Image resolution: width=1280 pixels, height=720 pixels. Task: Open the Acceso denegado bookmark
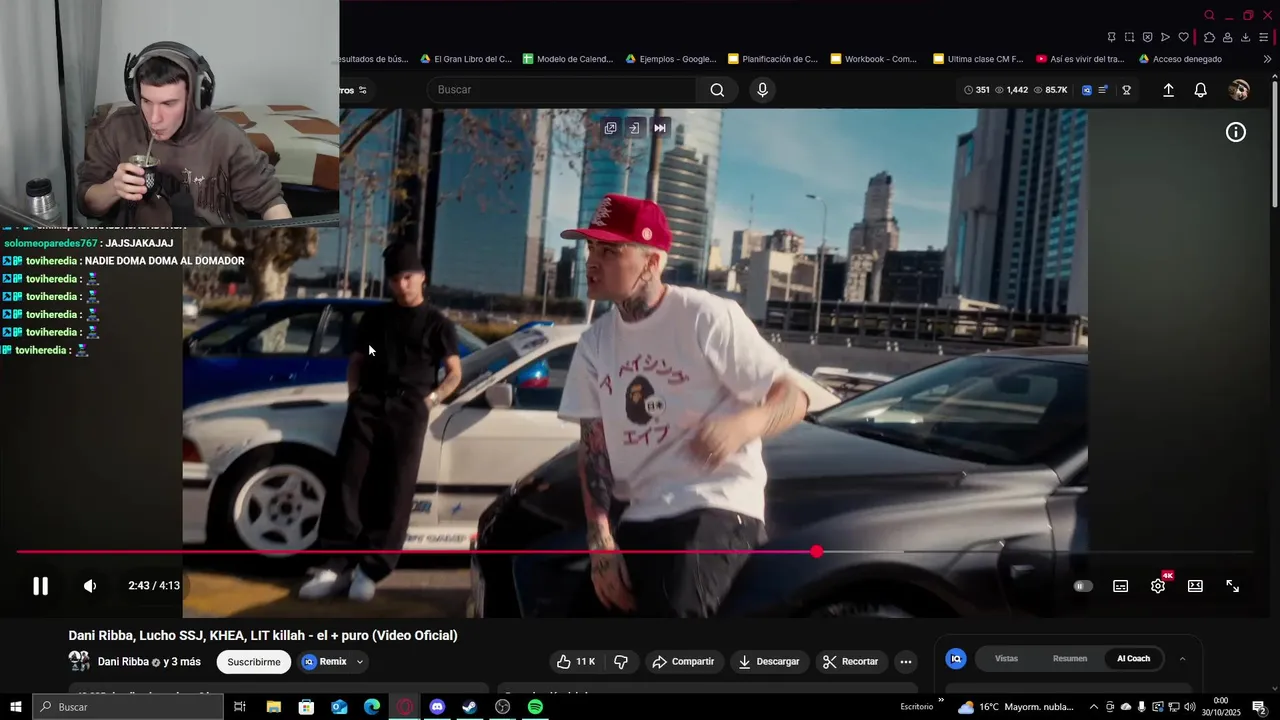click(x=1181, y=59)
